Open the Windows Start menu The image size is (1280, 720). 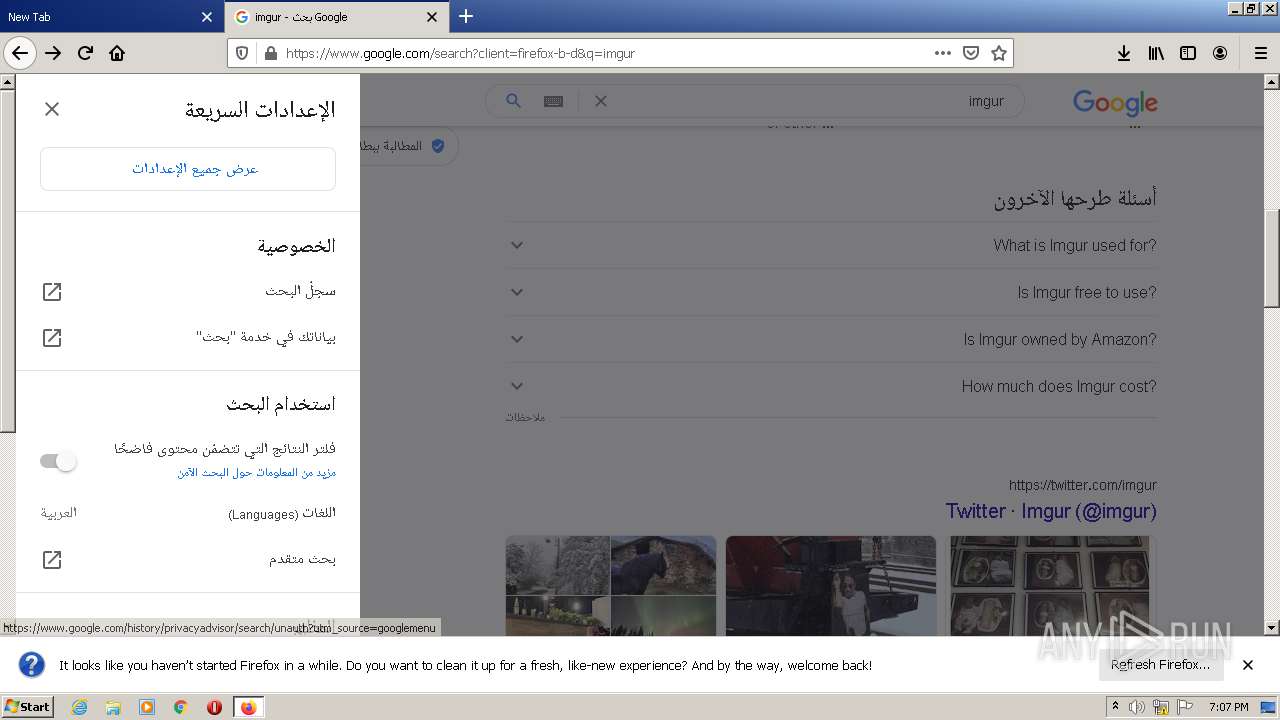(28, 707)
